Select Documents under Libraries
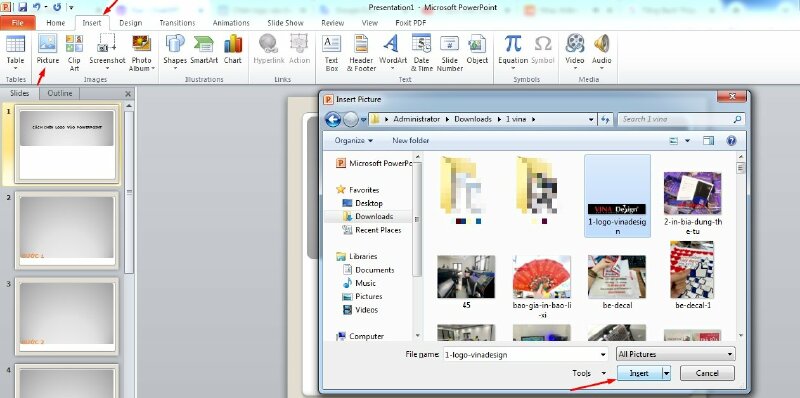Viewport: 800px width, 398px height. 374,270
